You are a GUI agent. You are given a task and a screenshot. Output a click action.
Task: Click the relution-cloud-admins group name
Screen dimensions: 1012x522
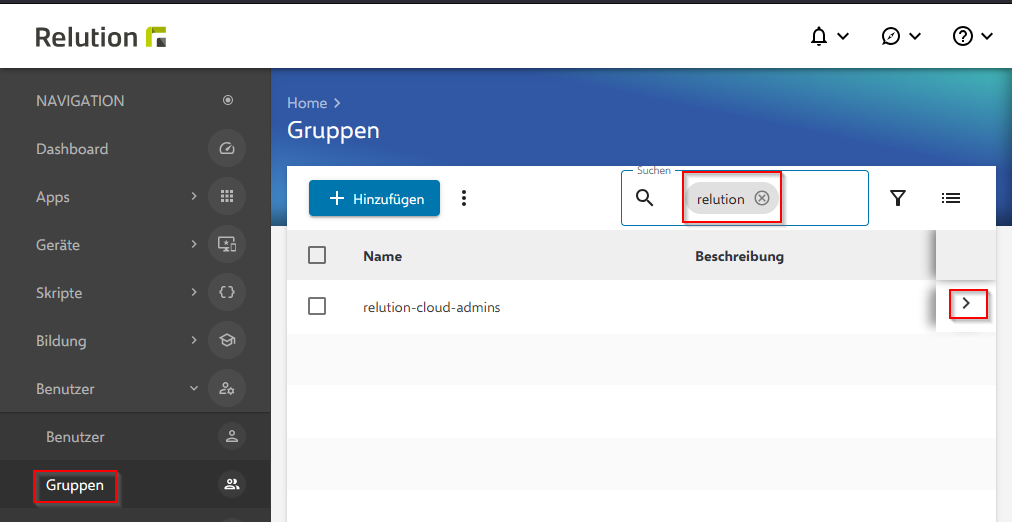pyautogui.click(x=432, y=308)
